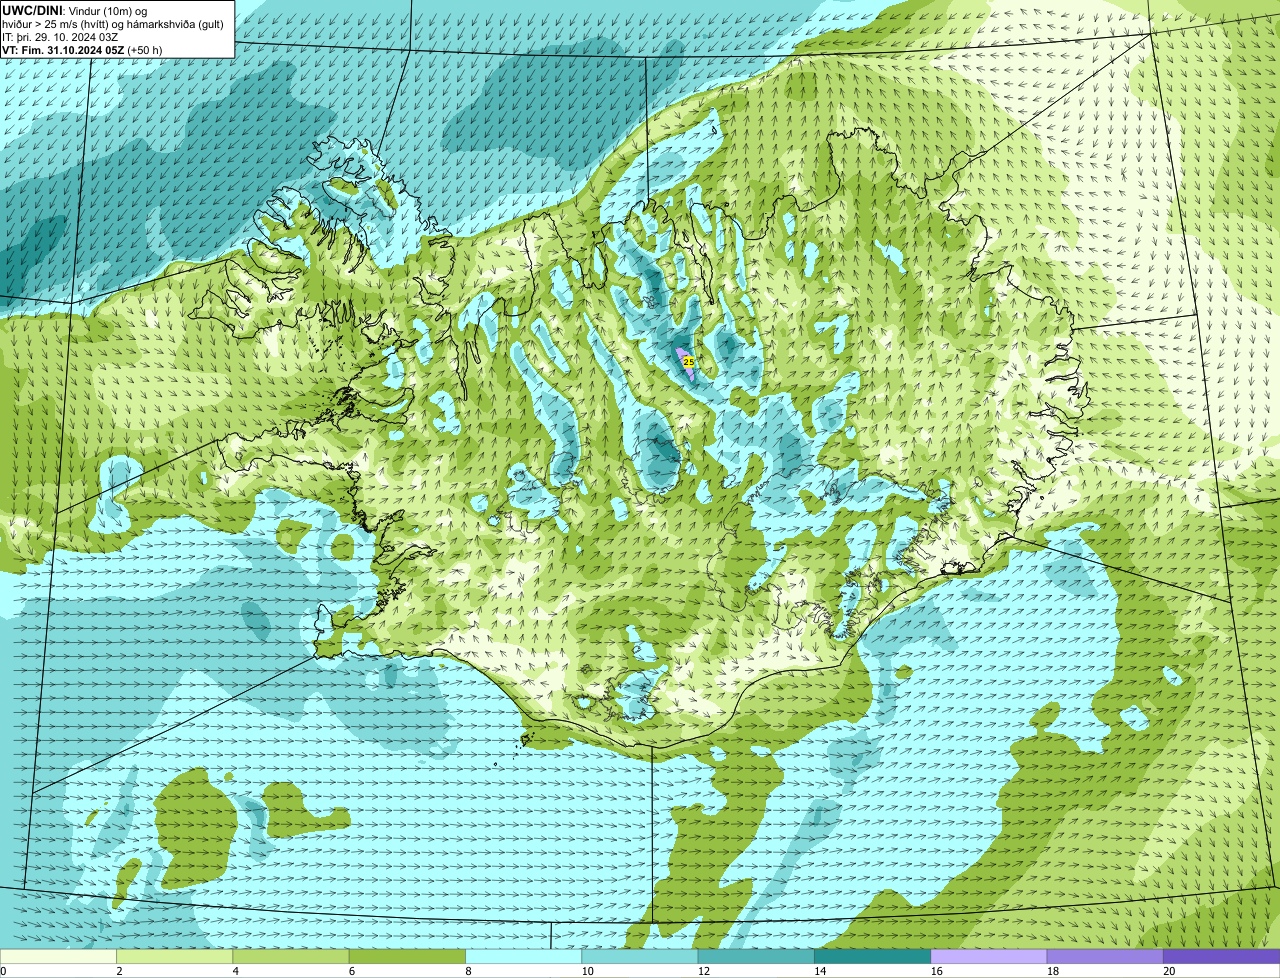Click the 'UWC/DINI: Vindur (10m) og' title line
This screenshot has height=978, width=1280.
[x=75, y=11]
